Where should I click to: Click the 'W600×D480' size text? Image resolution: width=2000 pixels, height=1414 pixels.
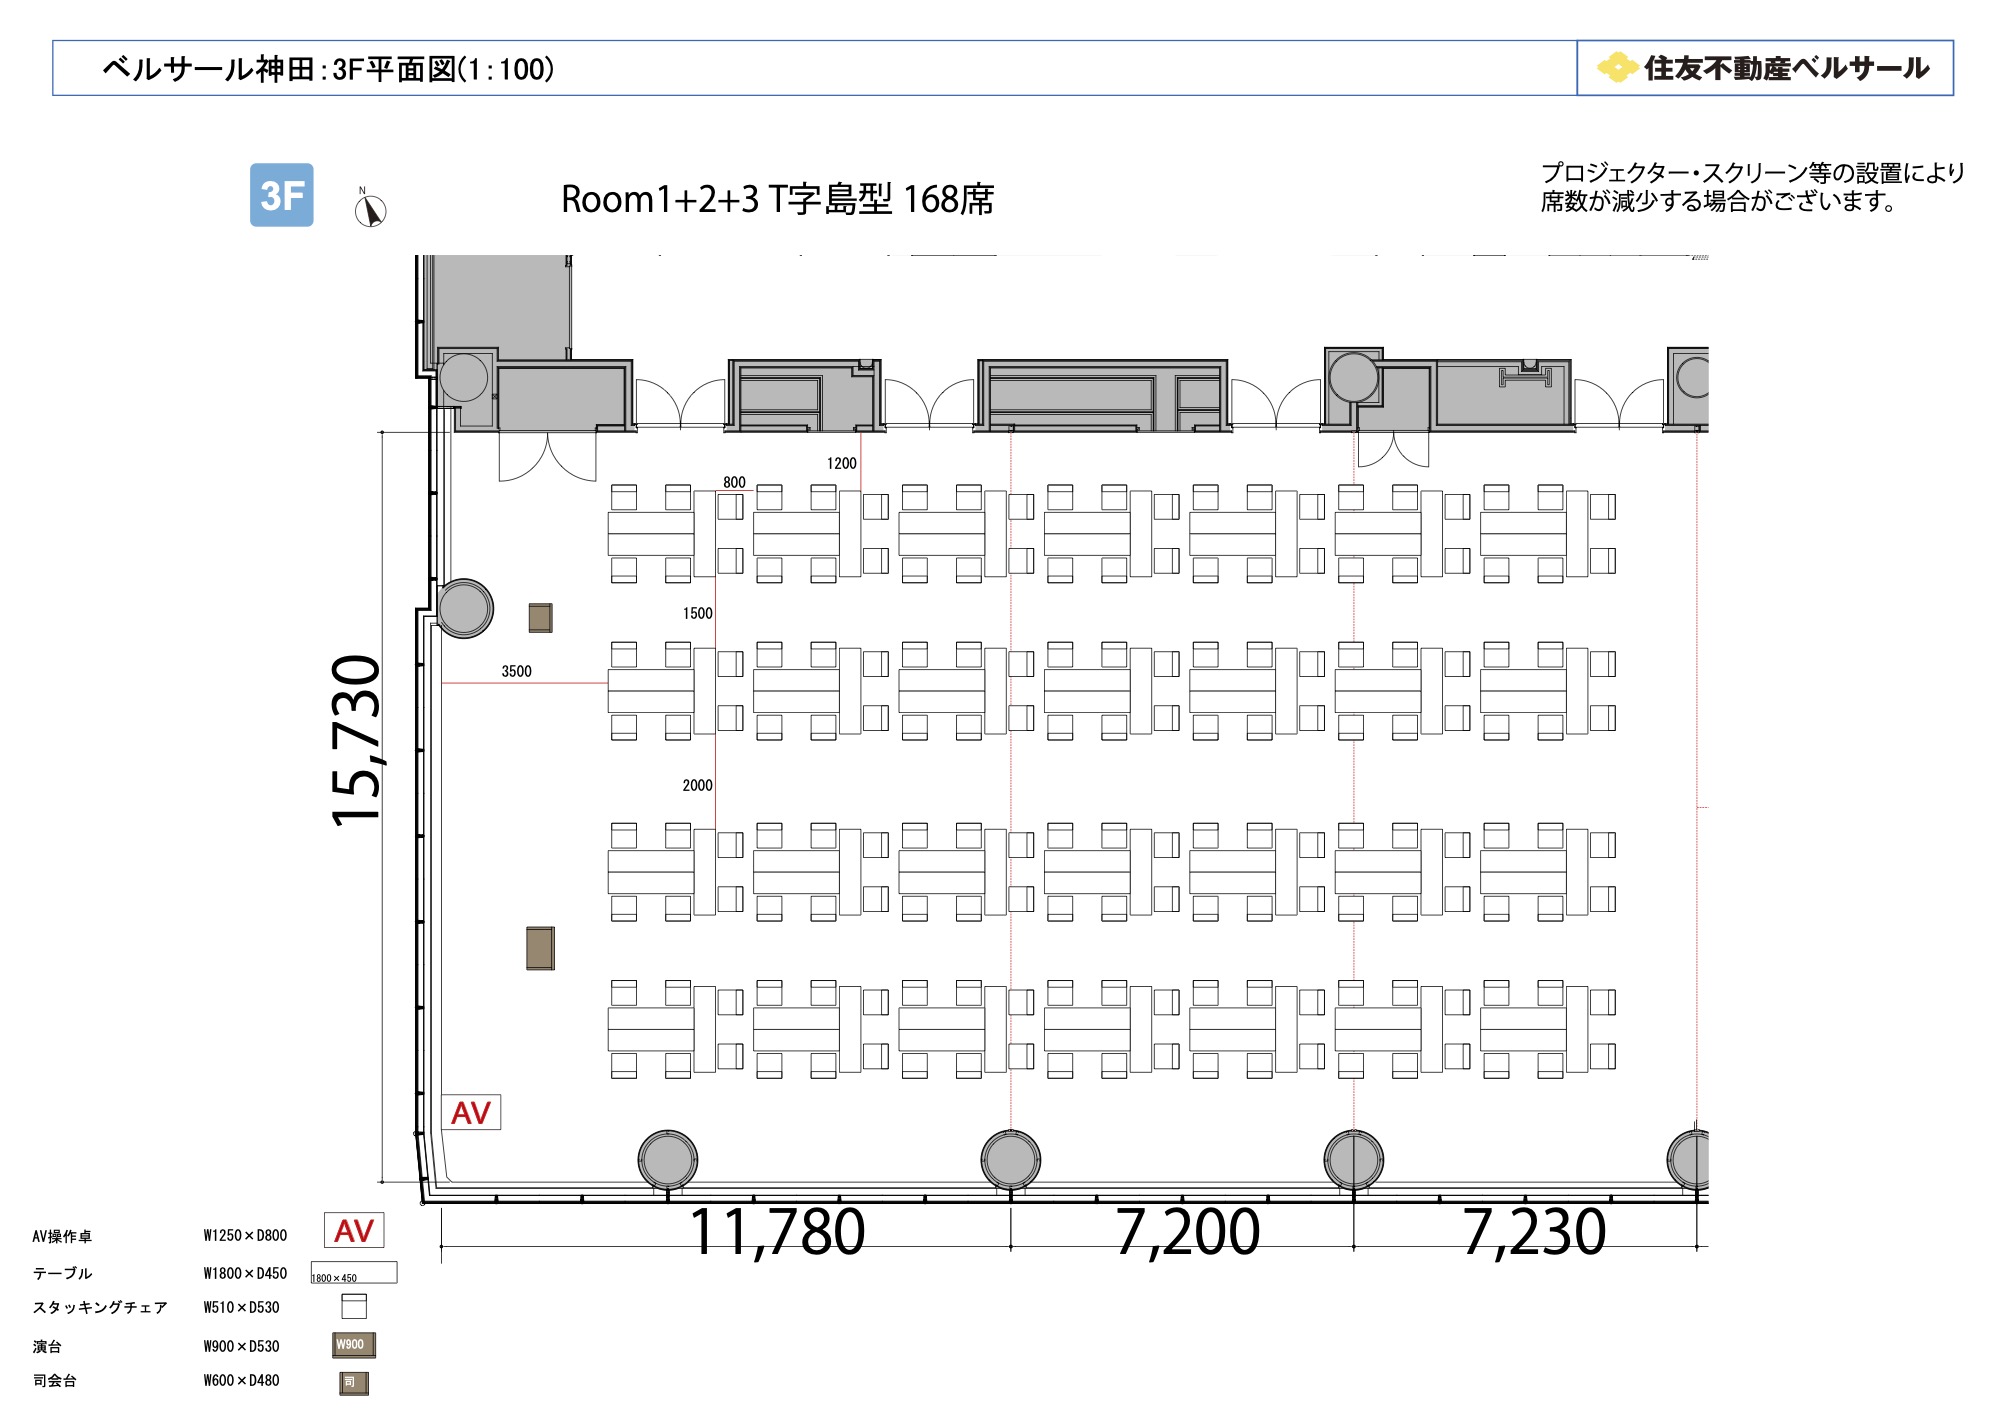click(x=241, y=1380)
